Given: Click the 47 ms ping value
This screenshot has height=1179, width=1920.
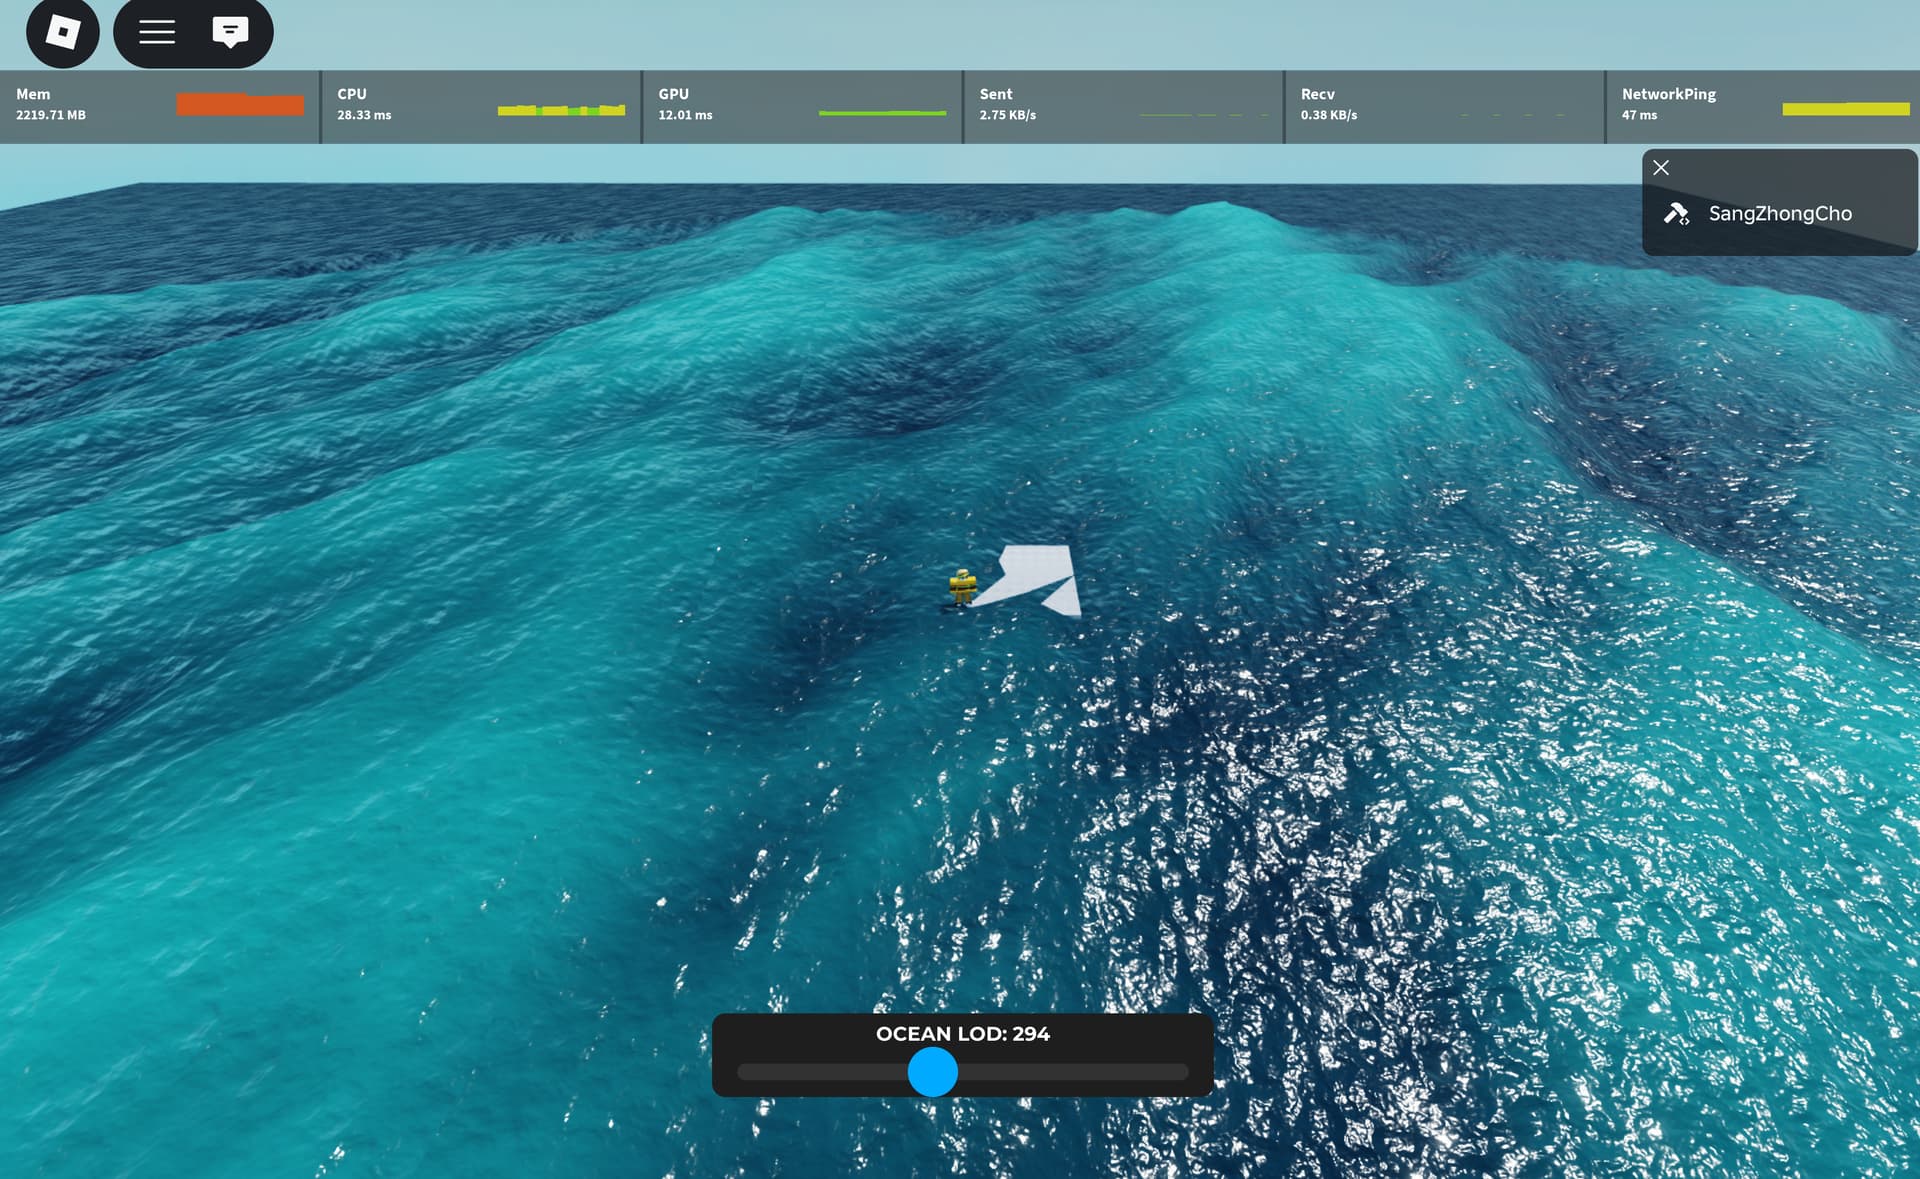Looking at the screenshot, I should tap(1639, 115).
